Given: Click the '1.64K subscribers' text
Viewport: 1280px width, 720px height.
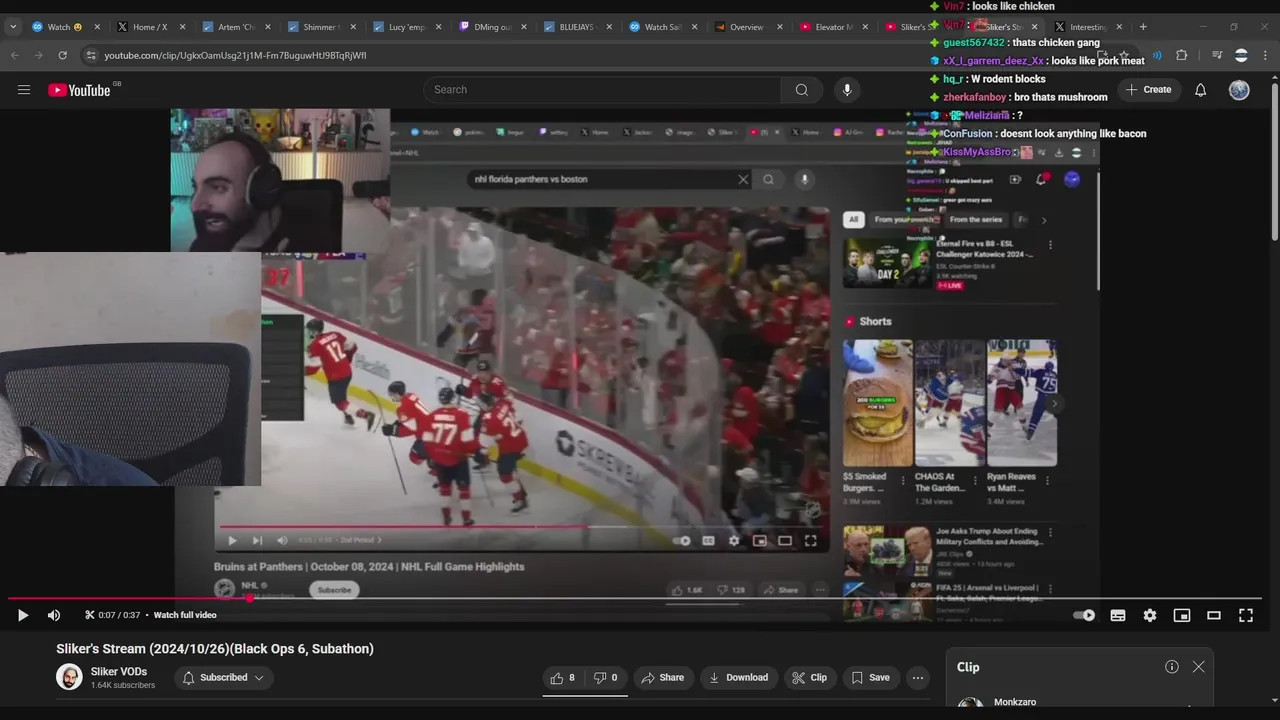Looking at the screenshot, I should tap(123, 686).
